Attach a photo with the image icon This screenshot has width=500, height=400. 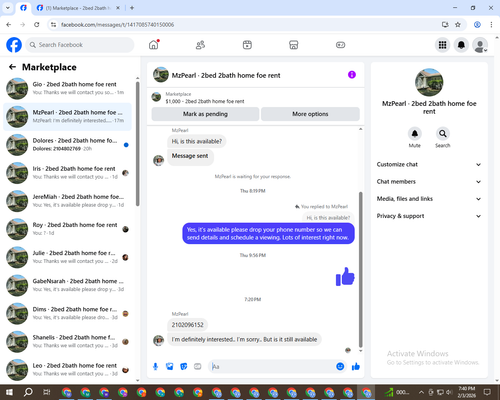point(170,367)
